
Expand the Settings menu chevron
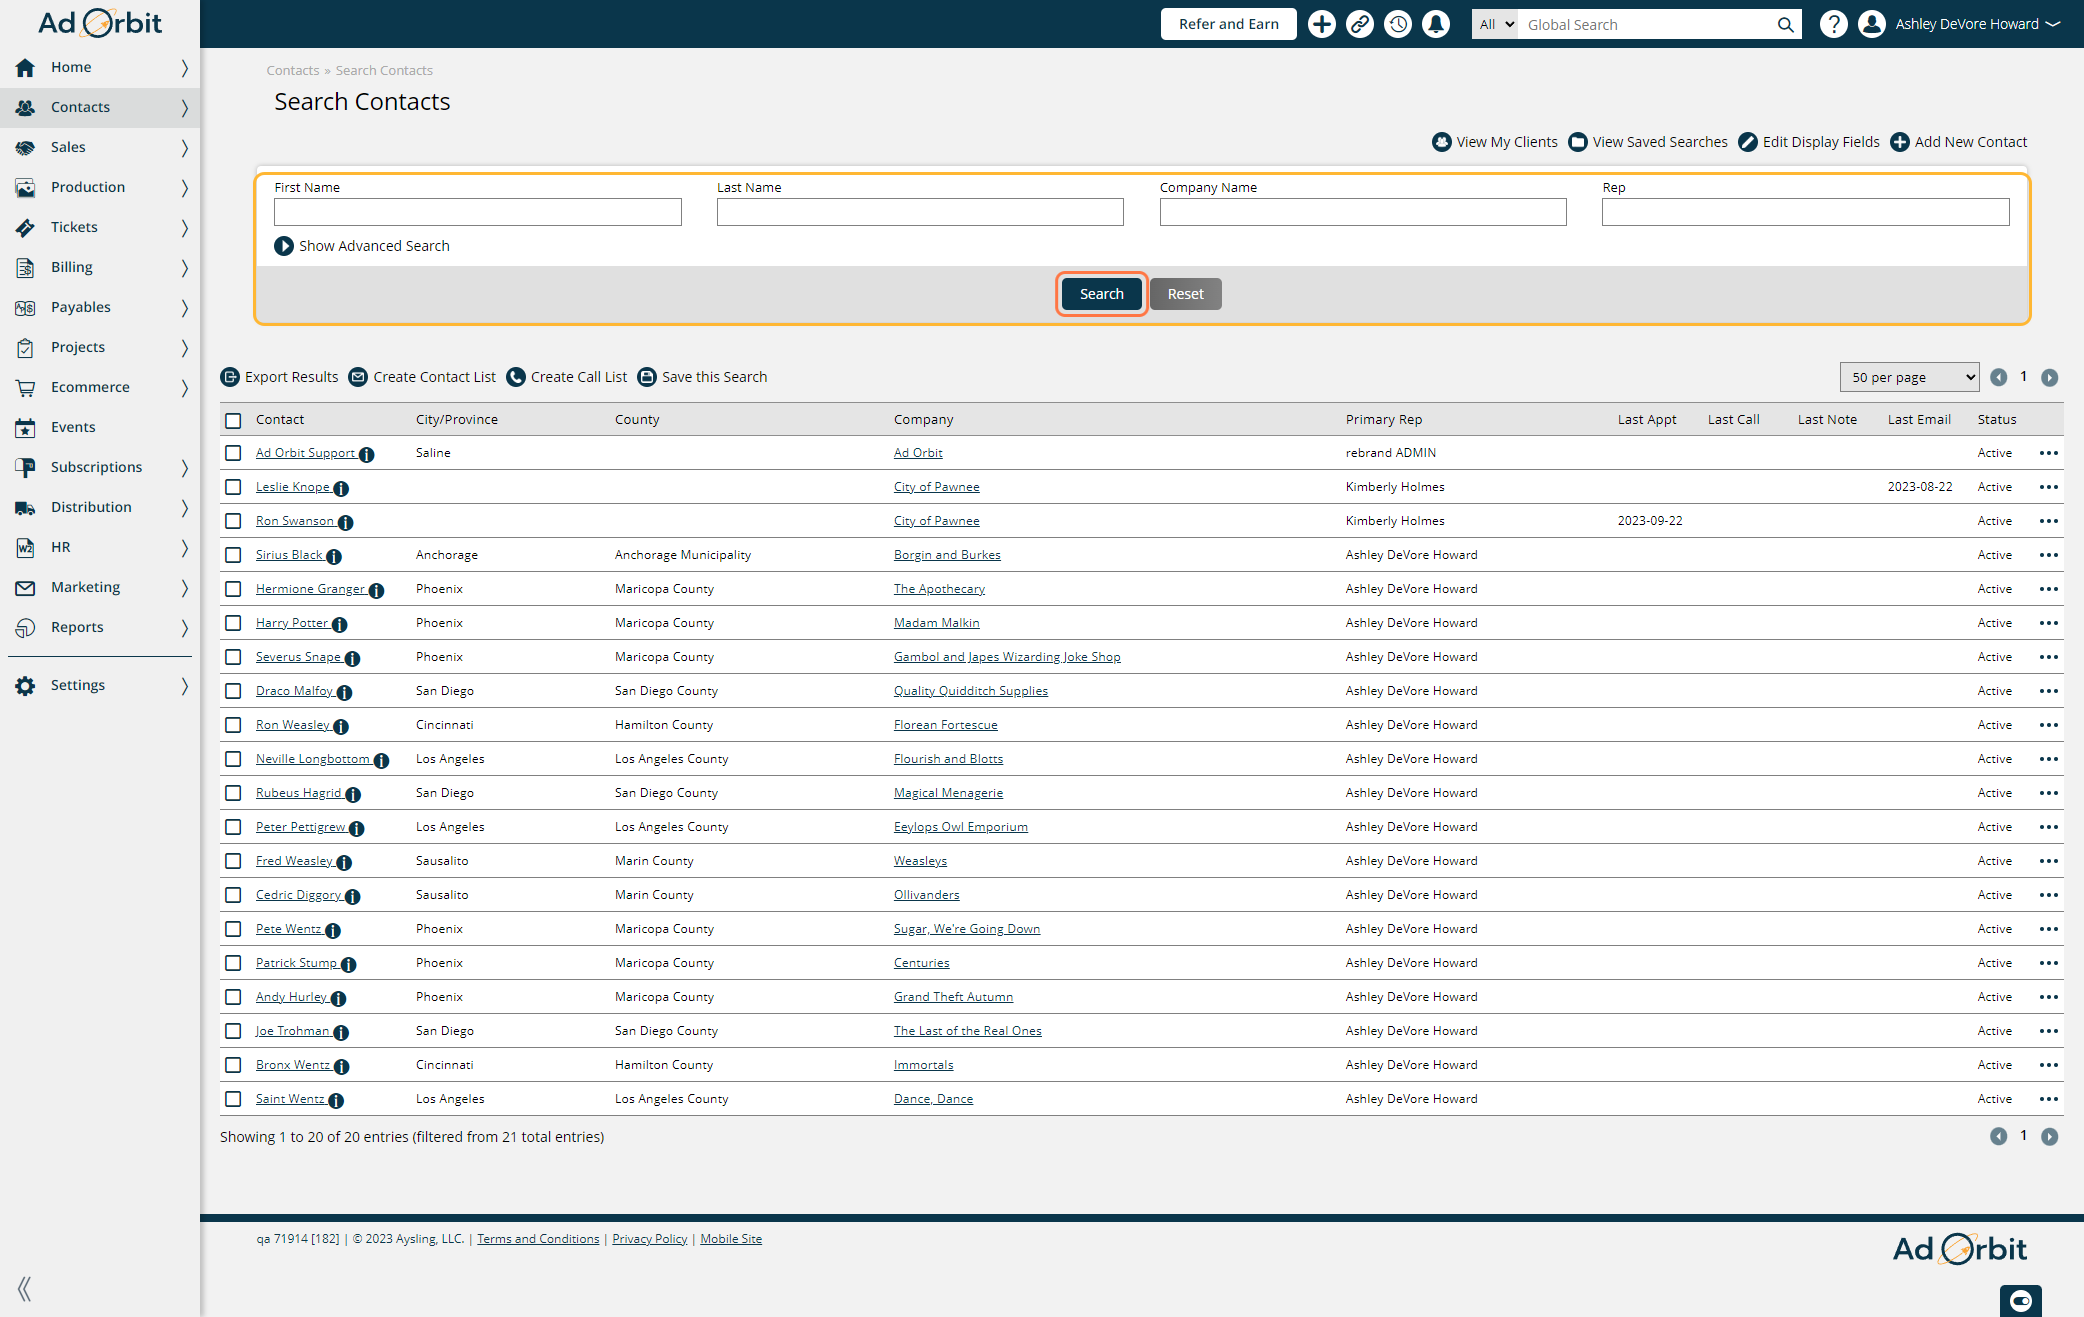click(184, 685)
